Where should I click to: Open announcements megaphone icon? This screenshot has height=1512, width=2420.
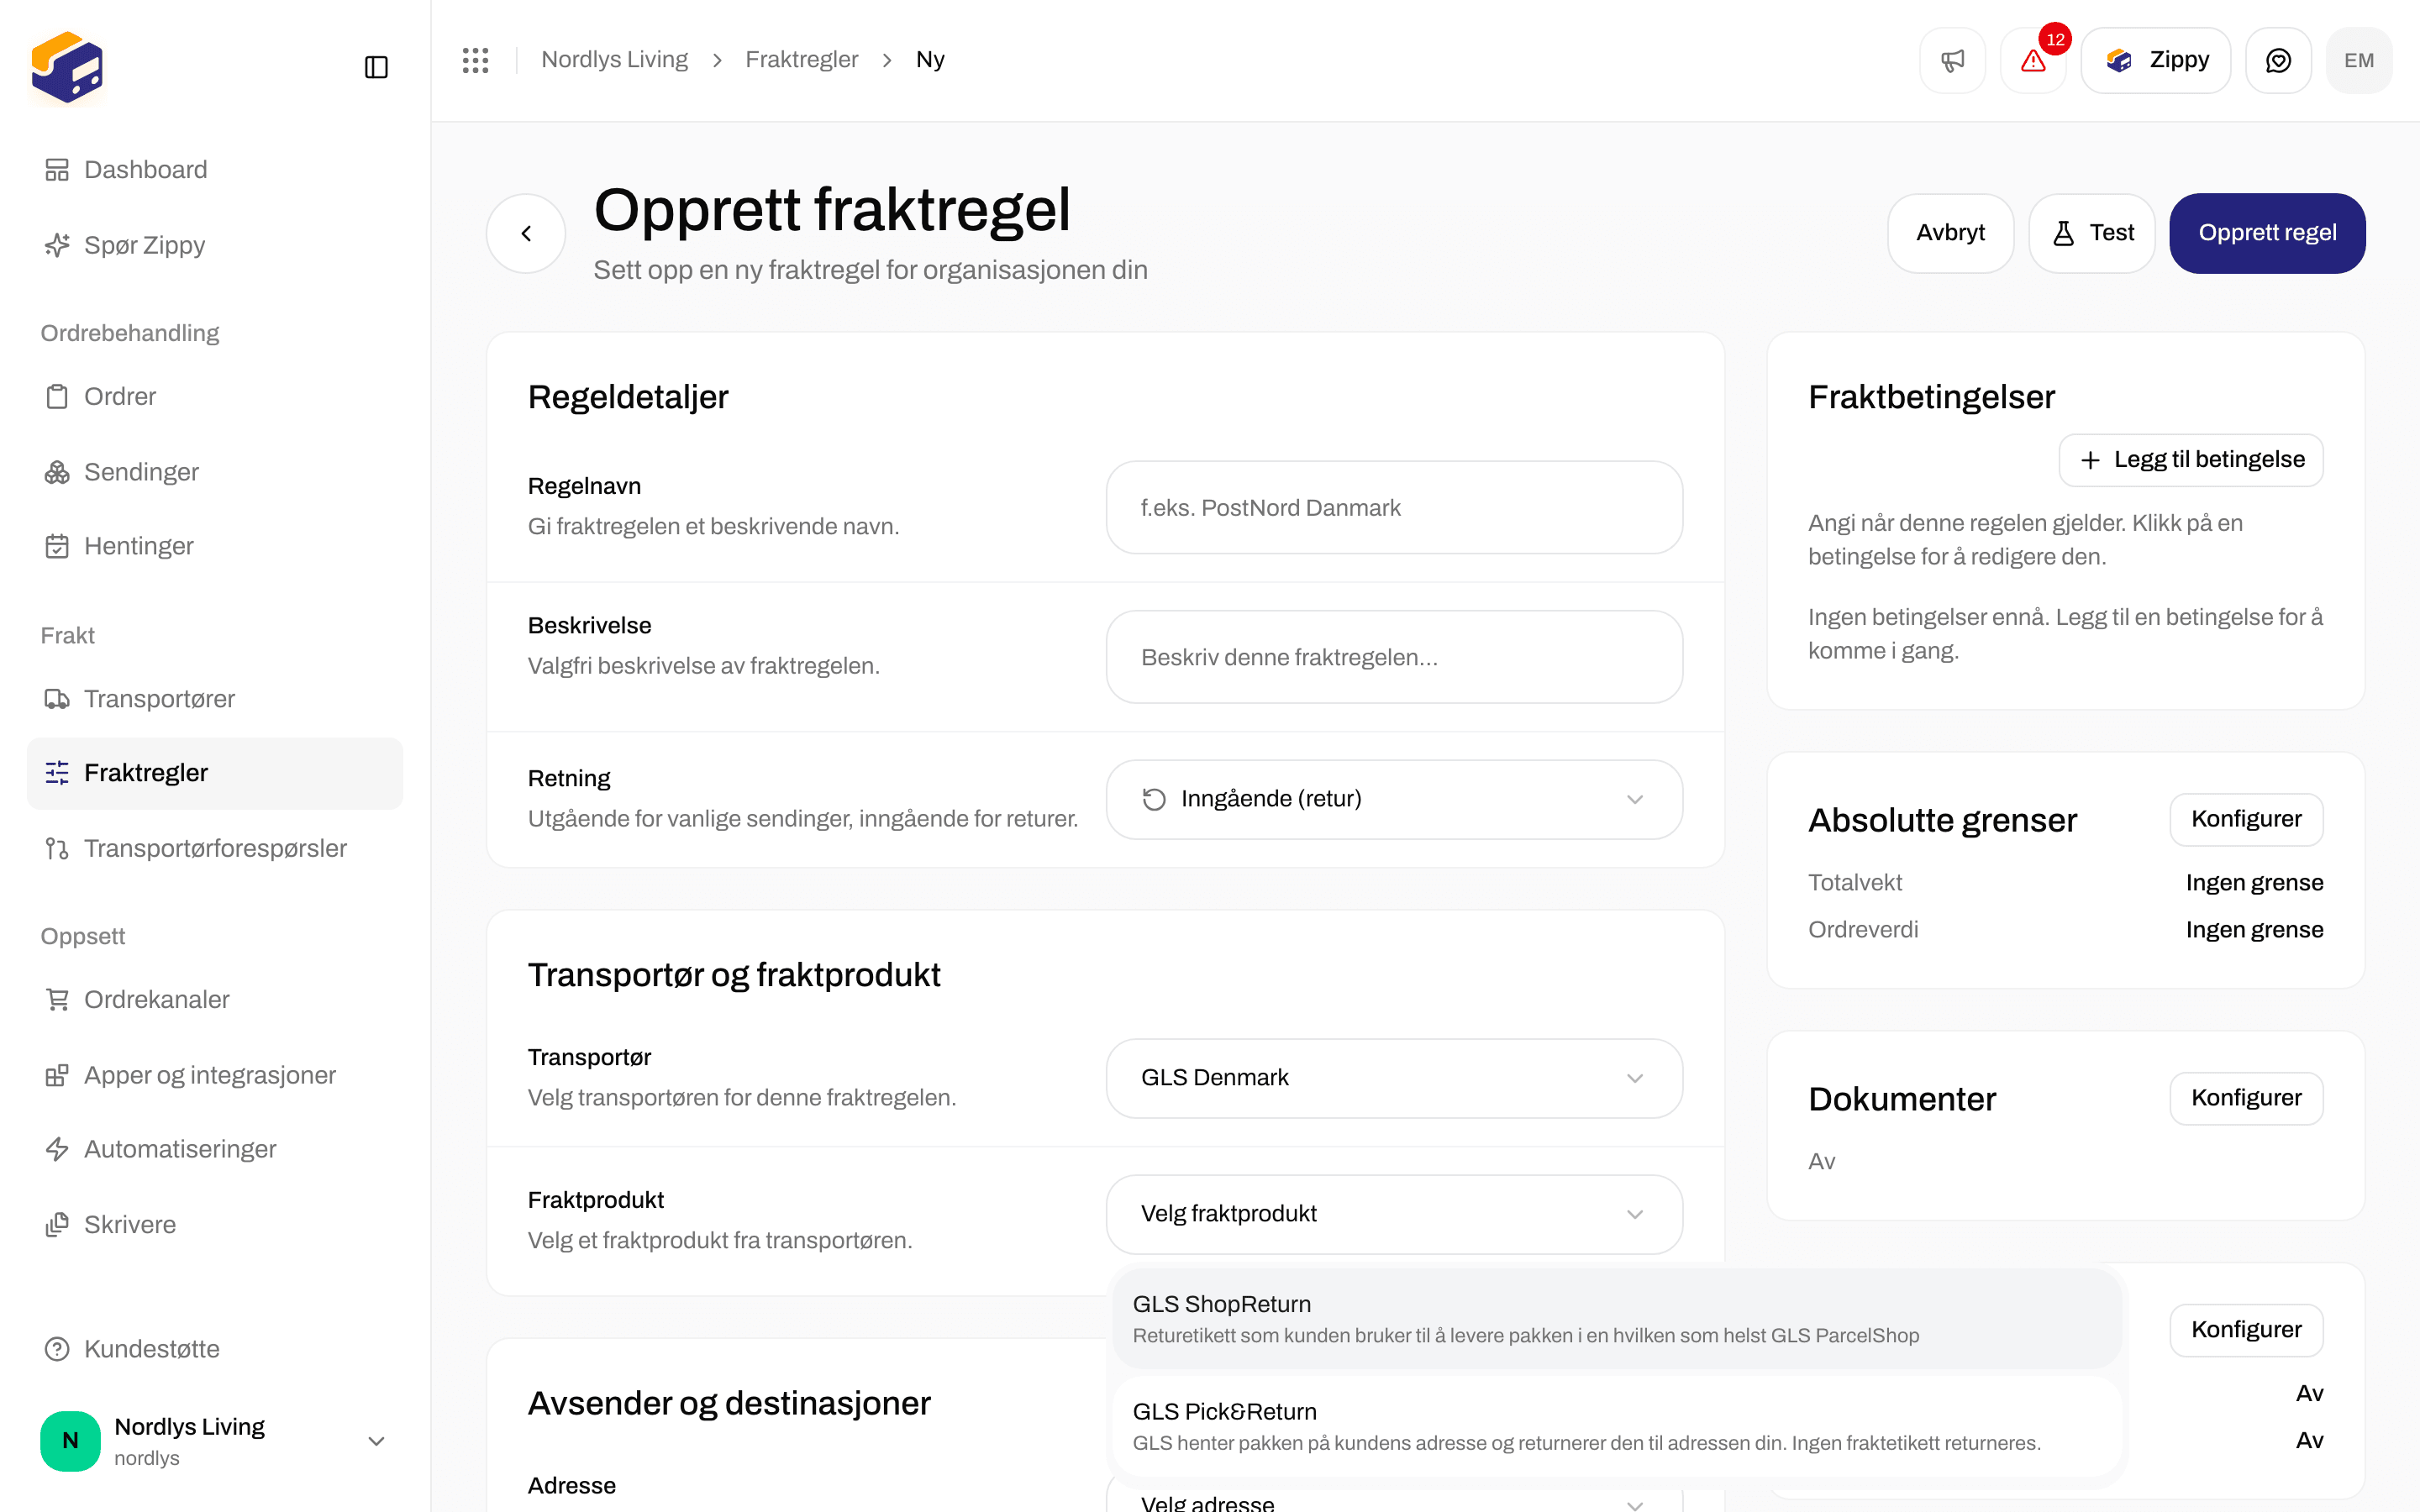point(1952,60)
